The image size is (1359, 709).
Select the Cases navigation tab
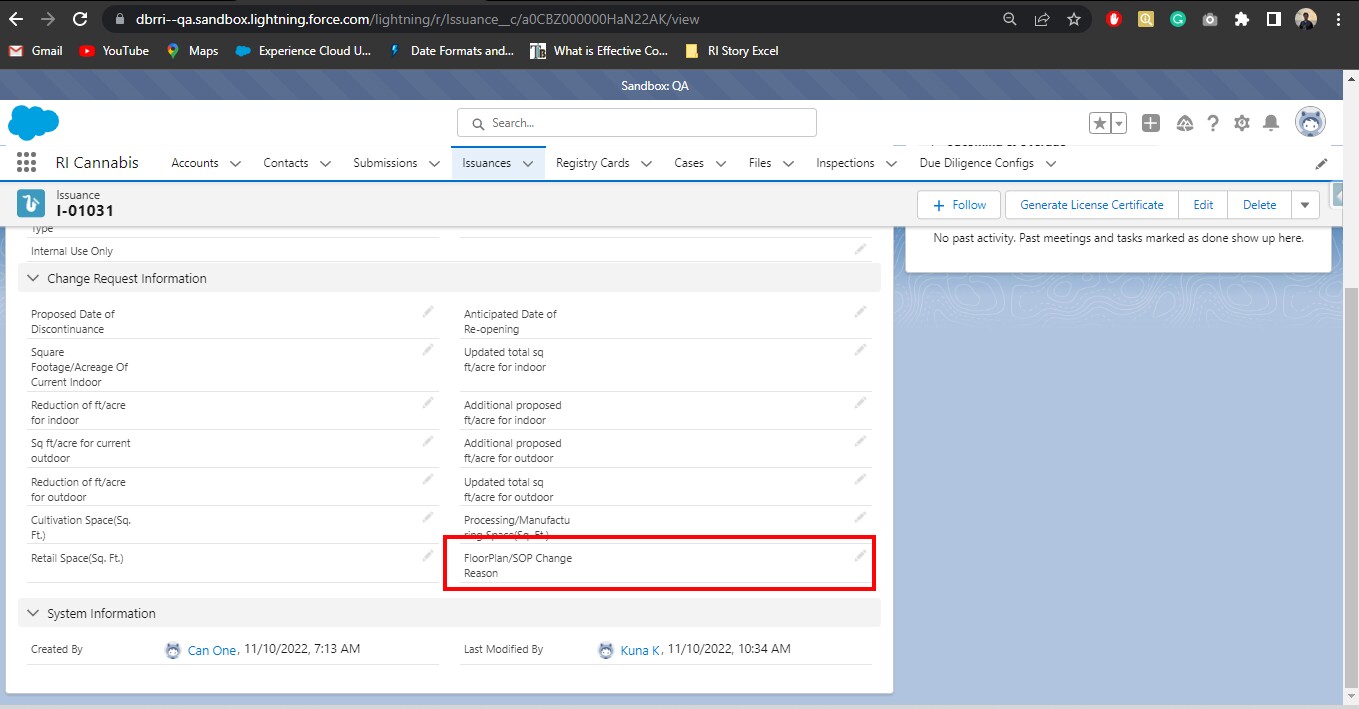pos(690,162)
